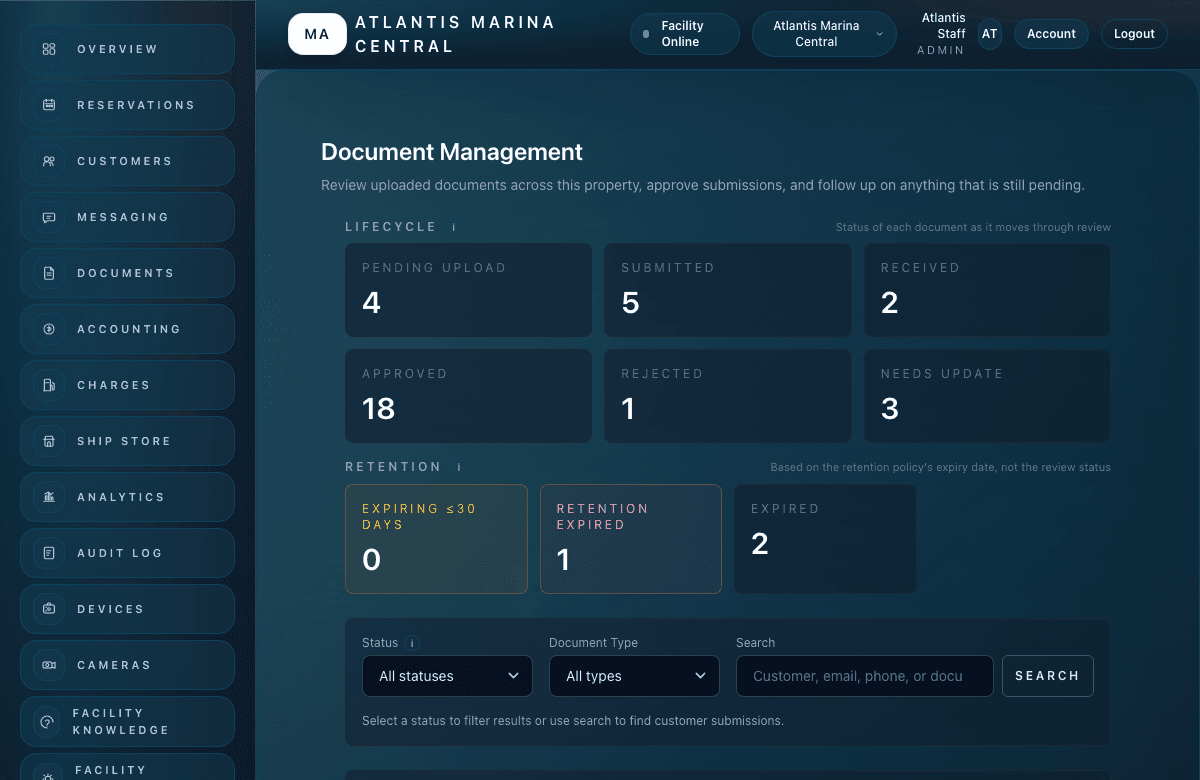Viewport: 1200px width, 780px height.
Task: Click the Analytics chart icon
Action: pos(49,497)
